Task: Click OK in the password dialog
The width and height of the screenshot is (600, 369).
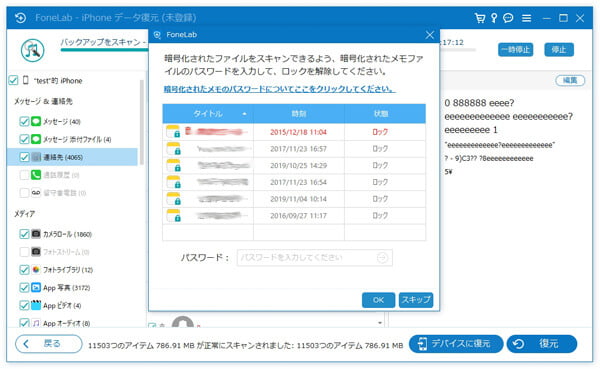Action: pos(378,300)
